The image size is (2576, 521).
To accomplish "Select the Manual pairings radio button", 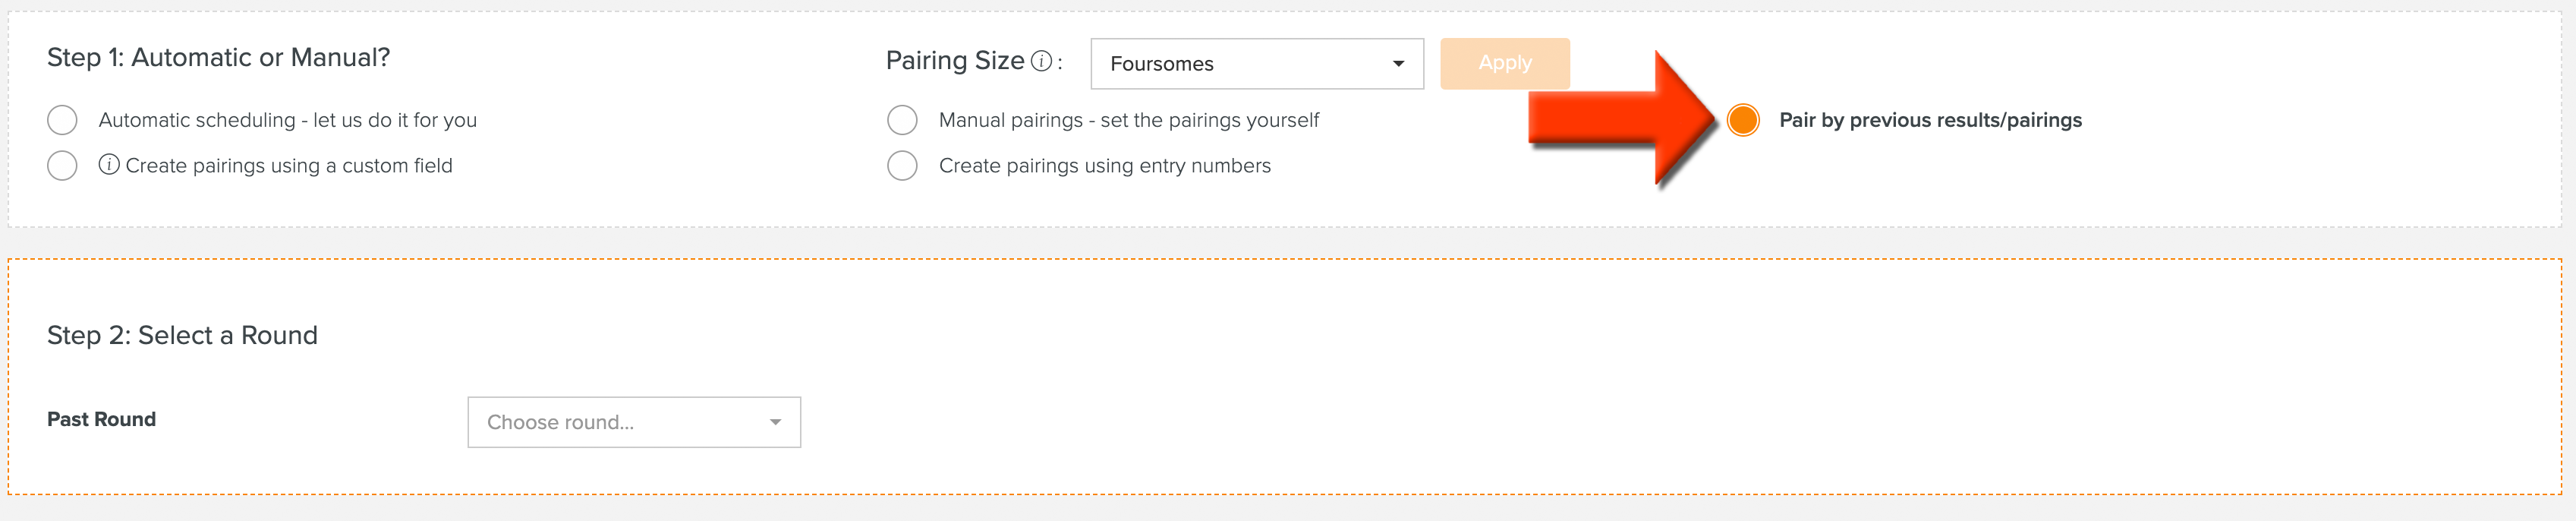I will pos(902,120).
